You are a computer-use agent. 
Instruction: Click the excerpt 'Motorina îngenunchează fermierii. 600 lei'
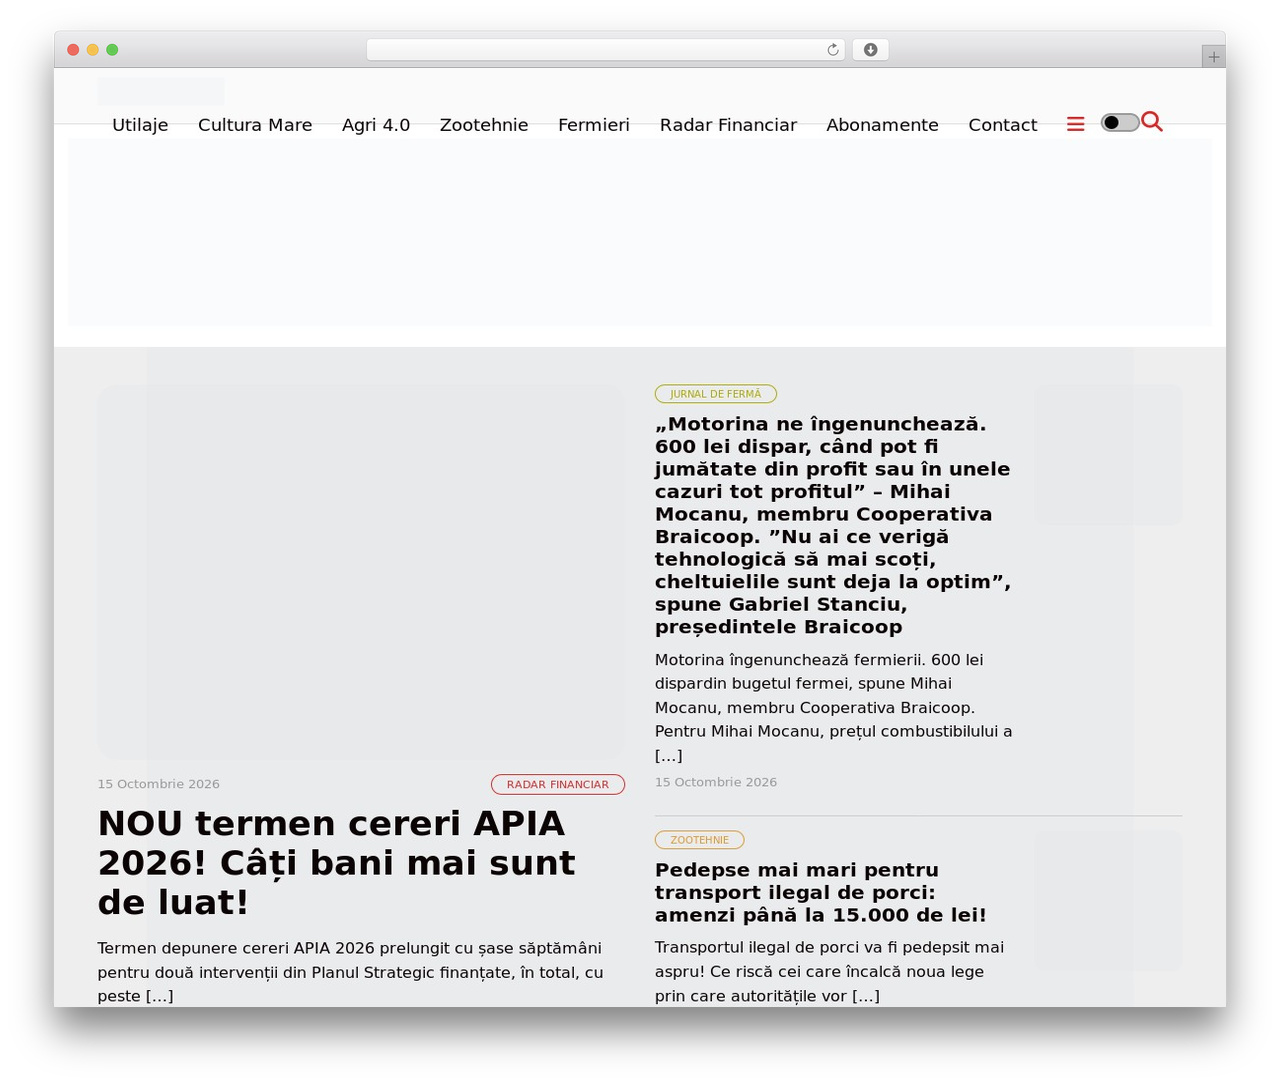(x=834, y=708)
